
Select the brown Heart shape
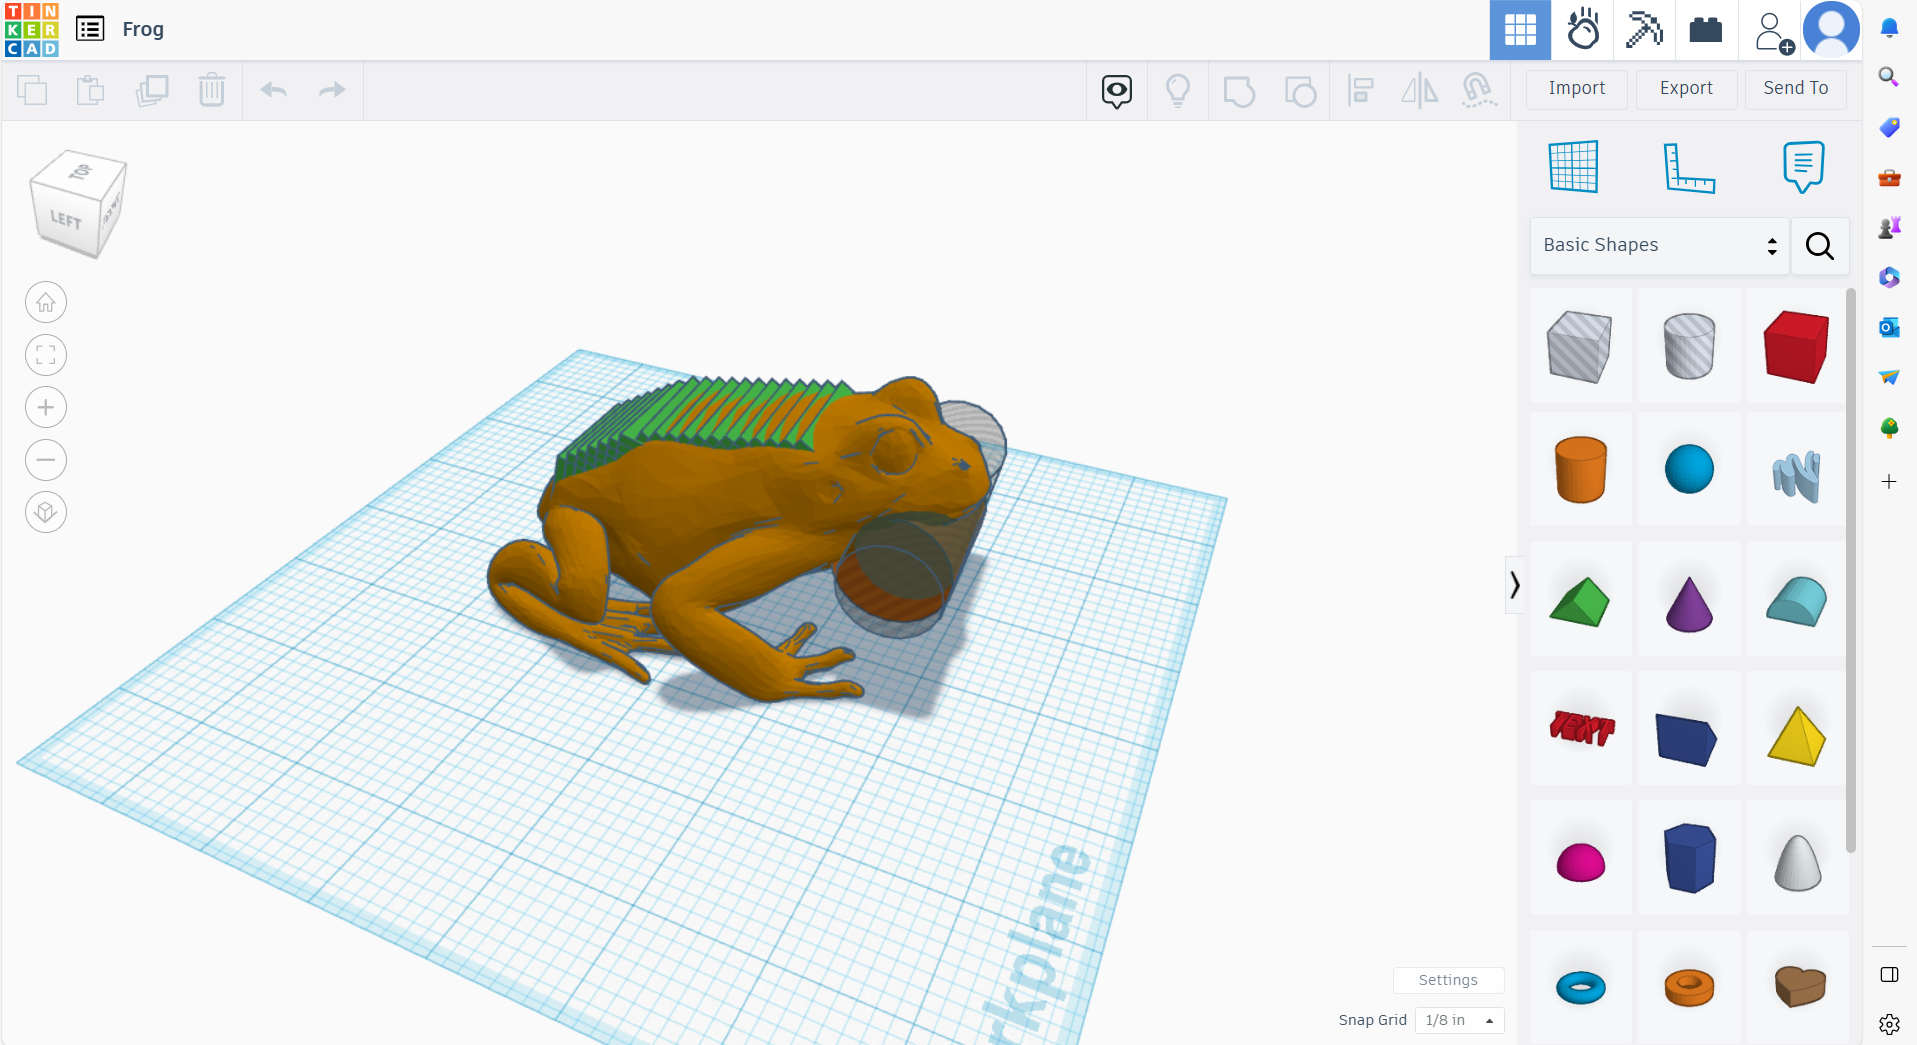[1799, 987]
